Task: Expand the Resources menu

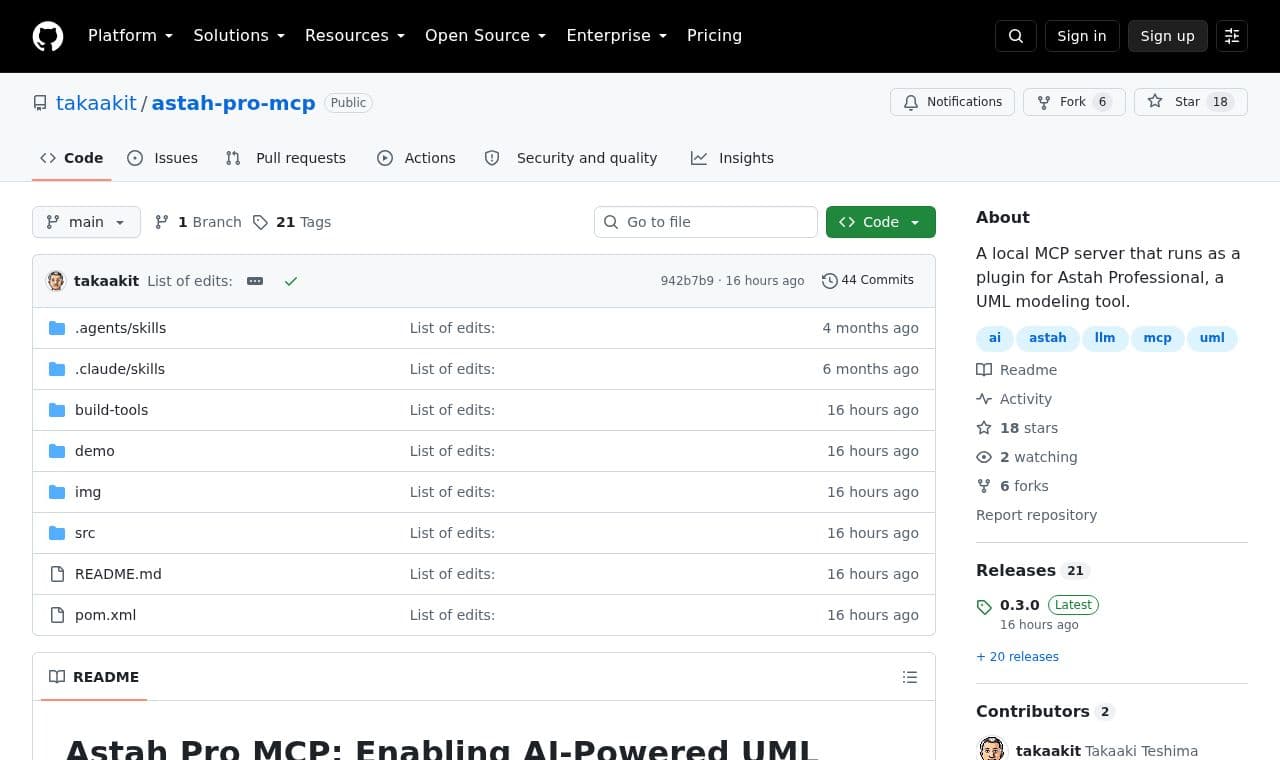Action: point(355,36)
